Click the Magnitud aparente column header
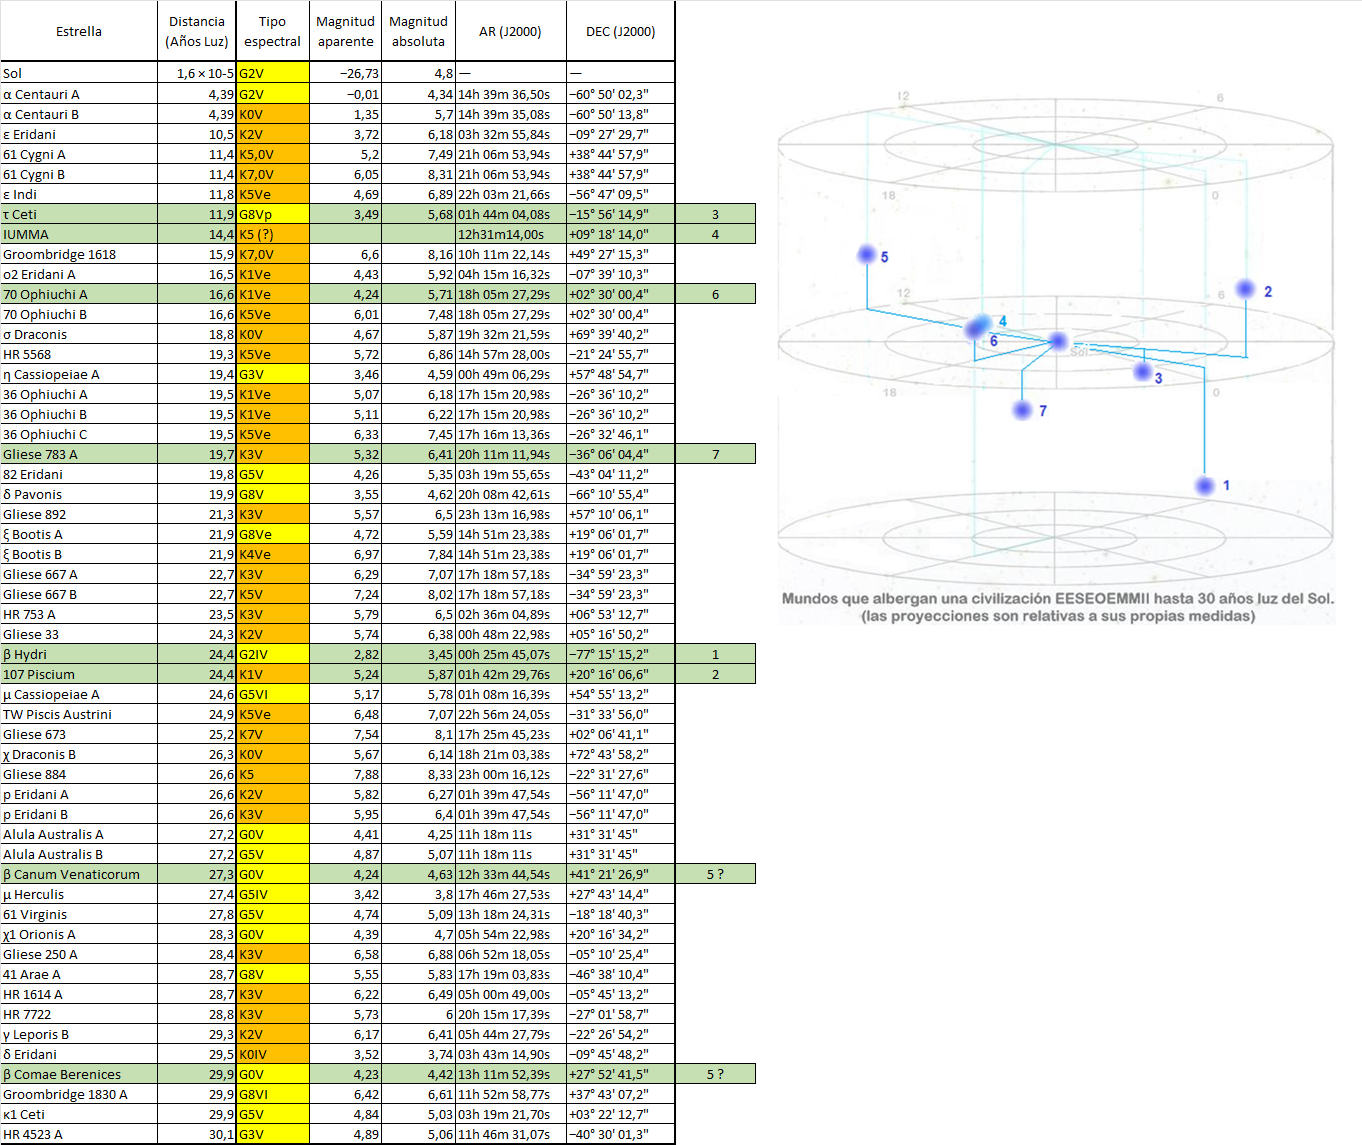 click(x=345, y=32)
